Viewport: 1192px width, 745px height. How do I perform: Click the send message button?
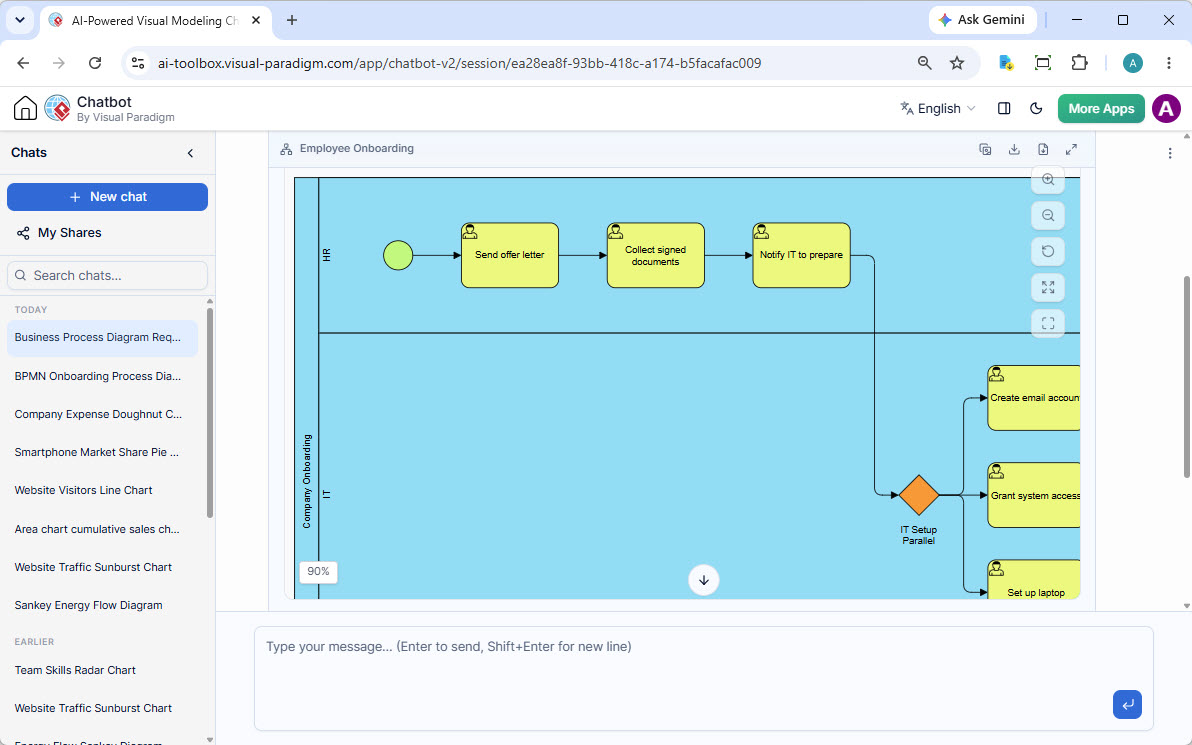tap(1127, 704)
